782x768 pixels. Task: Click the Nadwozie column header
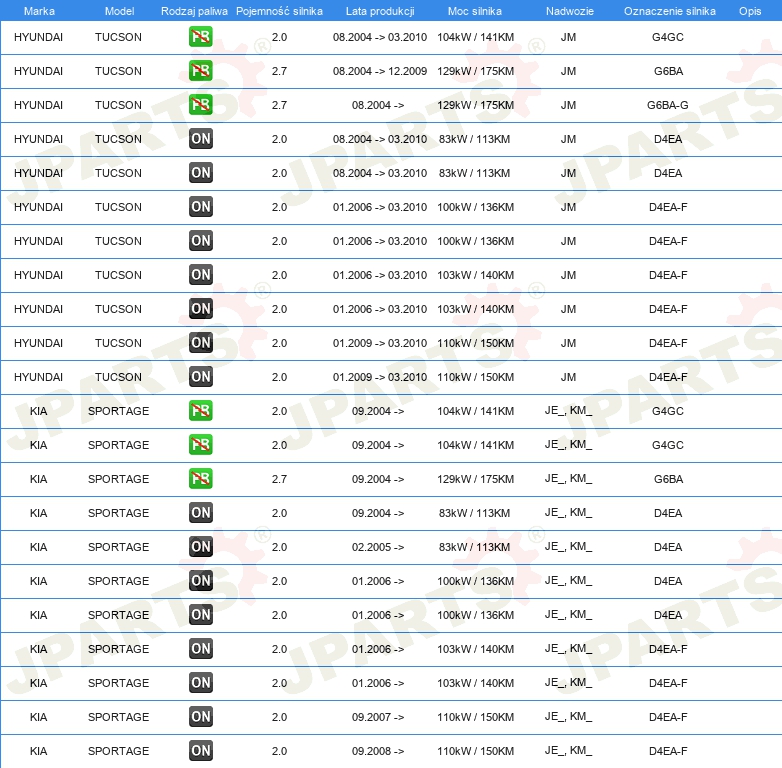click(x=570, y=11)
